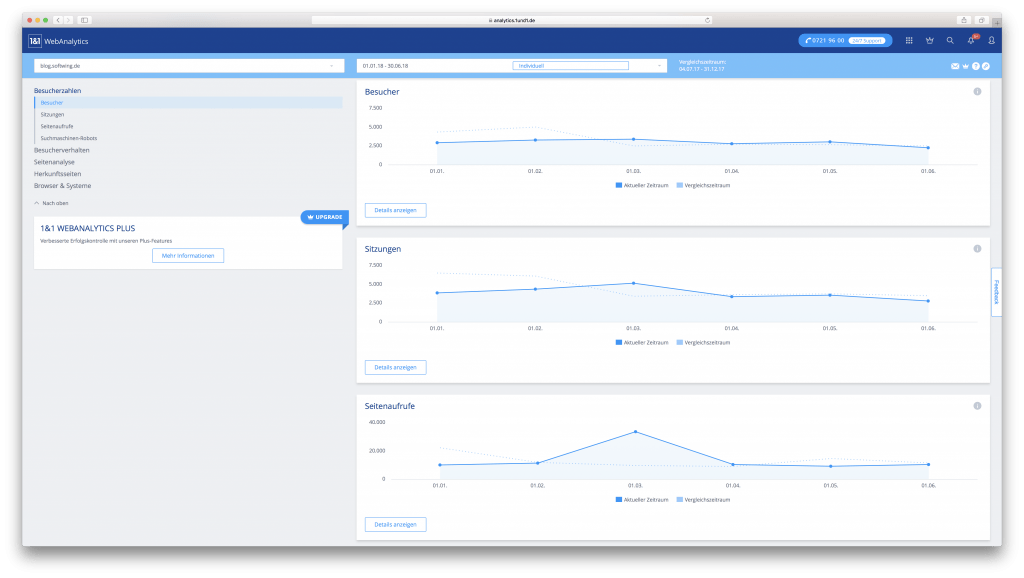Screen dimensions: 1024x578
Task: Show info for the Besucher chart
Action: click(x=977, y=92)
